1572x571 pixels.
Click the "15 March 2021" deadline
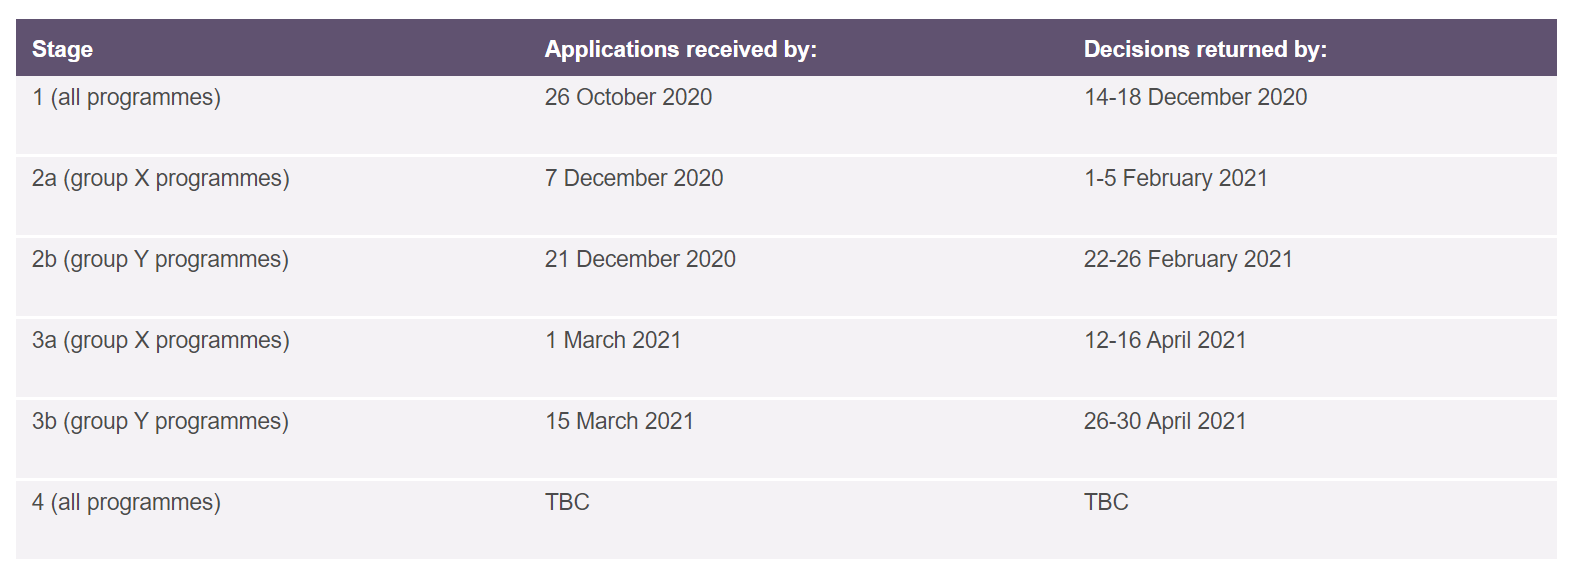[x=619, y=421]
